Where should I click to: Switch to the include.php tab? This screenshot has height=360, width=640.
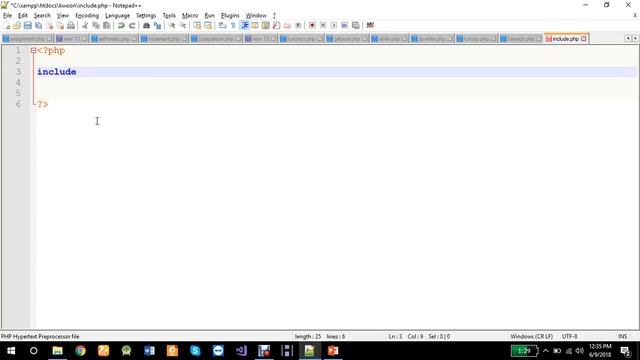pos(565,39)
